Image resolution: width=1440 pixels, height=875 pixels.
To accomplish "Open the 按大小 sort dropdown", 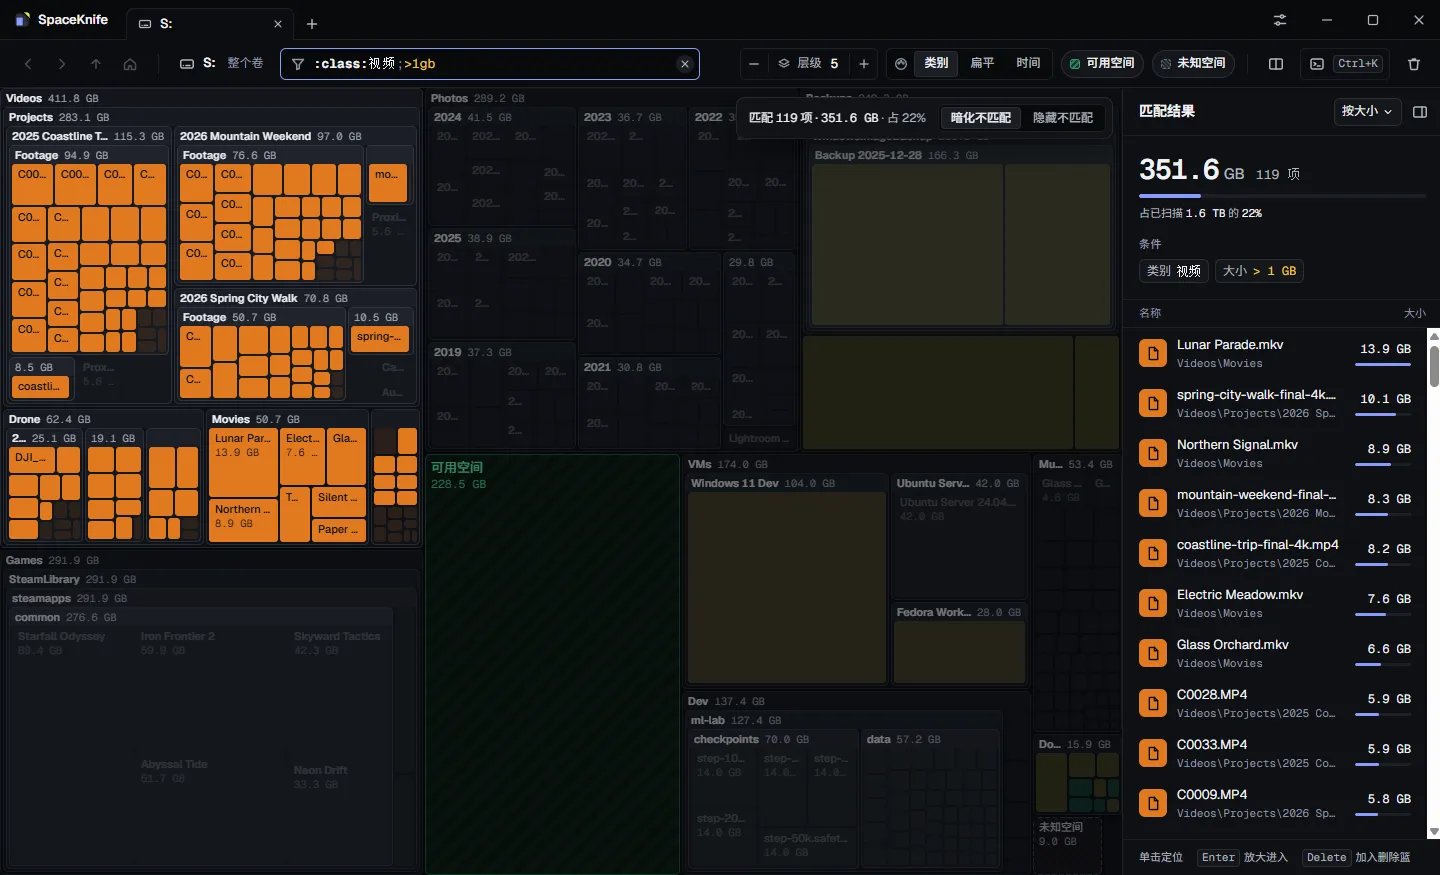I will [1367, 111].
